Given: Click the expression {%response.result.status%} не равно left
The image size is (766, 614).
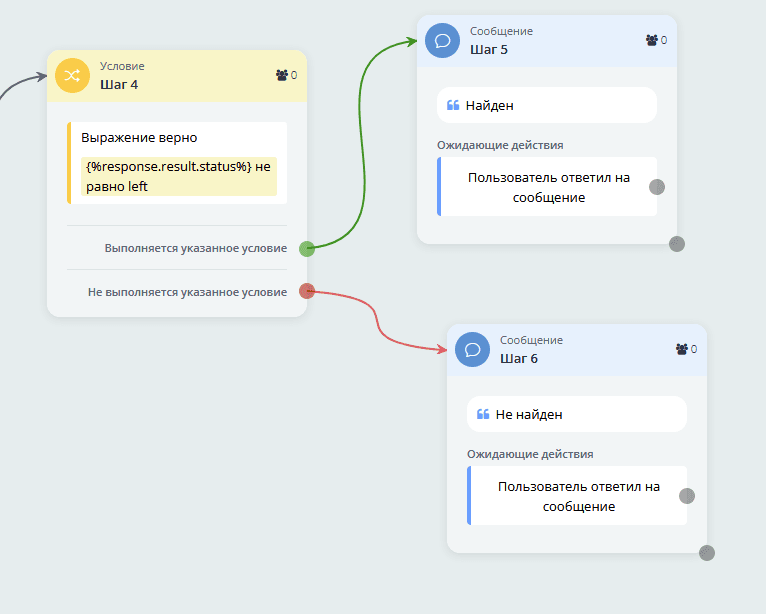Looking at the screenshot, I should pyautogui.click(x=178, y=176).
